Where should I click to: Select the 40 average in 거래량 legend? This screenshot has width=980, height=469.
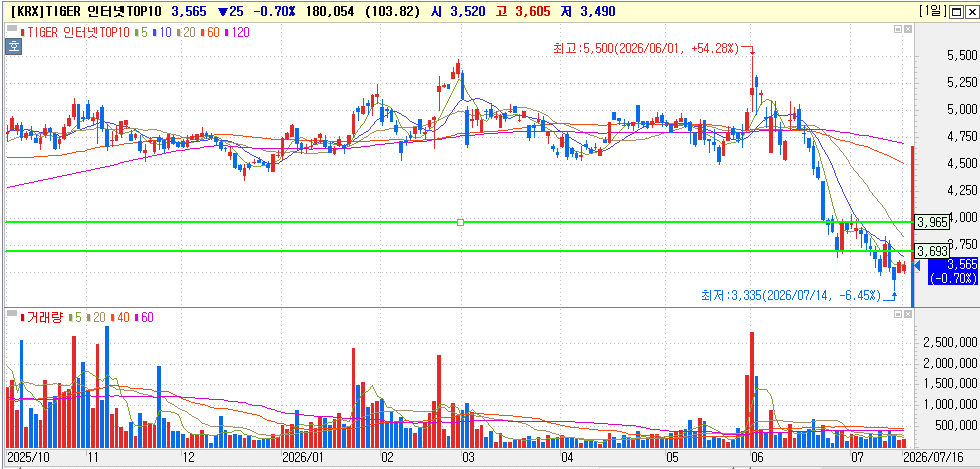(x=121, y=318)
